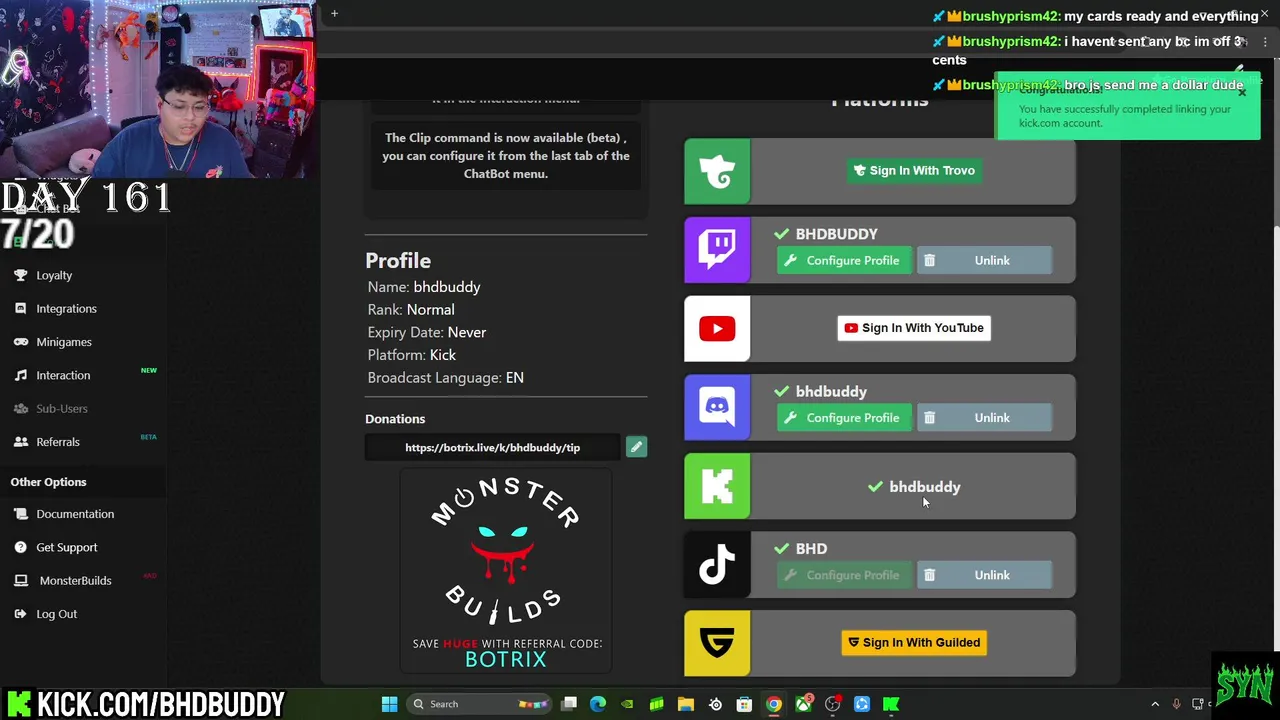Click the YouTube platform logo icon
This screenshot has width=1280, height=720.
717,328
